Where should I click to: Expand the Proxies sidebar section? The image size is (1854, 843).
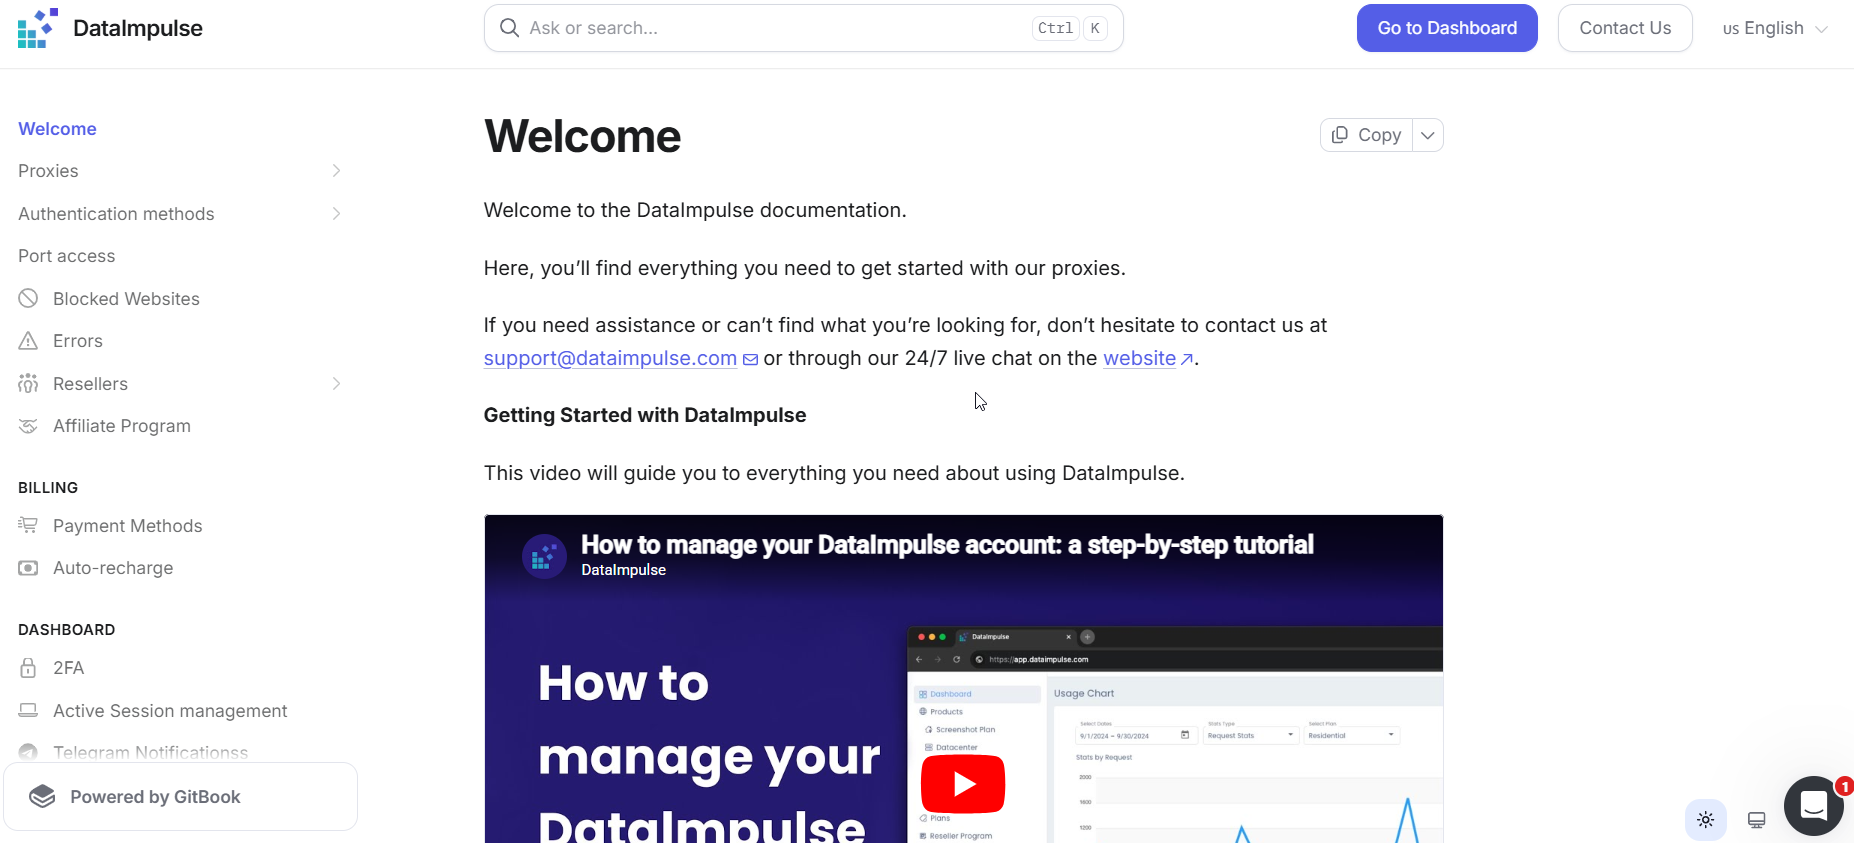pos(336,171)
